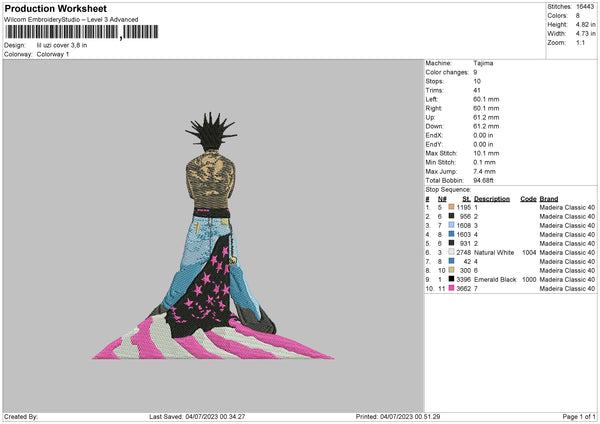Click the Zoom value 1:1
The height and width of the screenshot is (424, 600).
(x=580, y=43)
